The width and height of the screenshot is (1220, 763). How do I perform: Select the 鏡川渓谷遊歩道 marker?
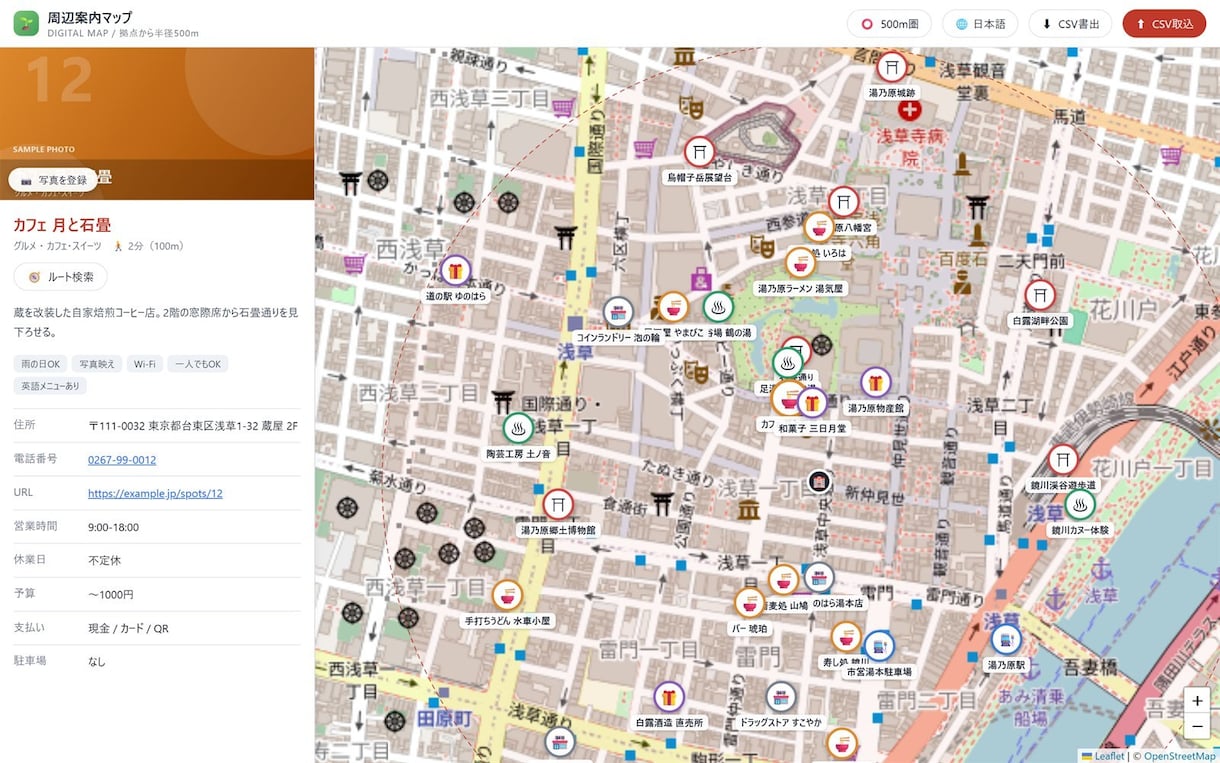click(x=1063, y=460)
